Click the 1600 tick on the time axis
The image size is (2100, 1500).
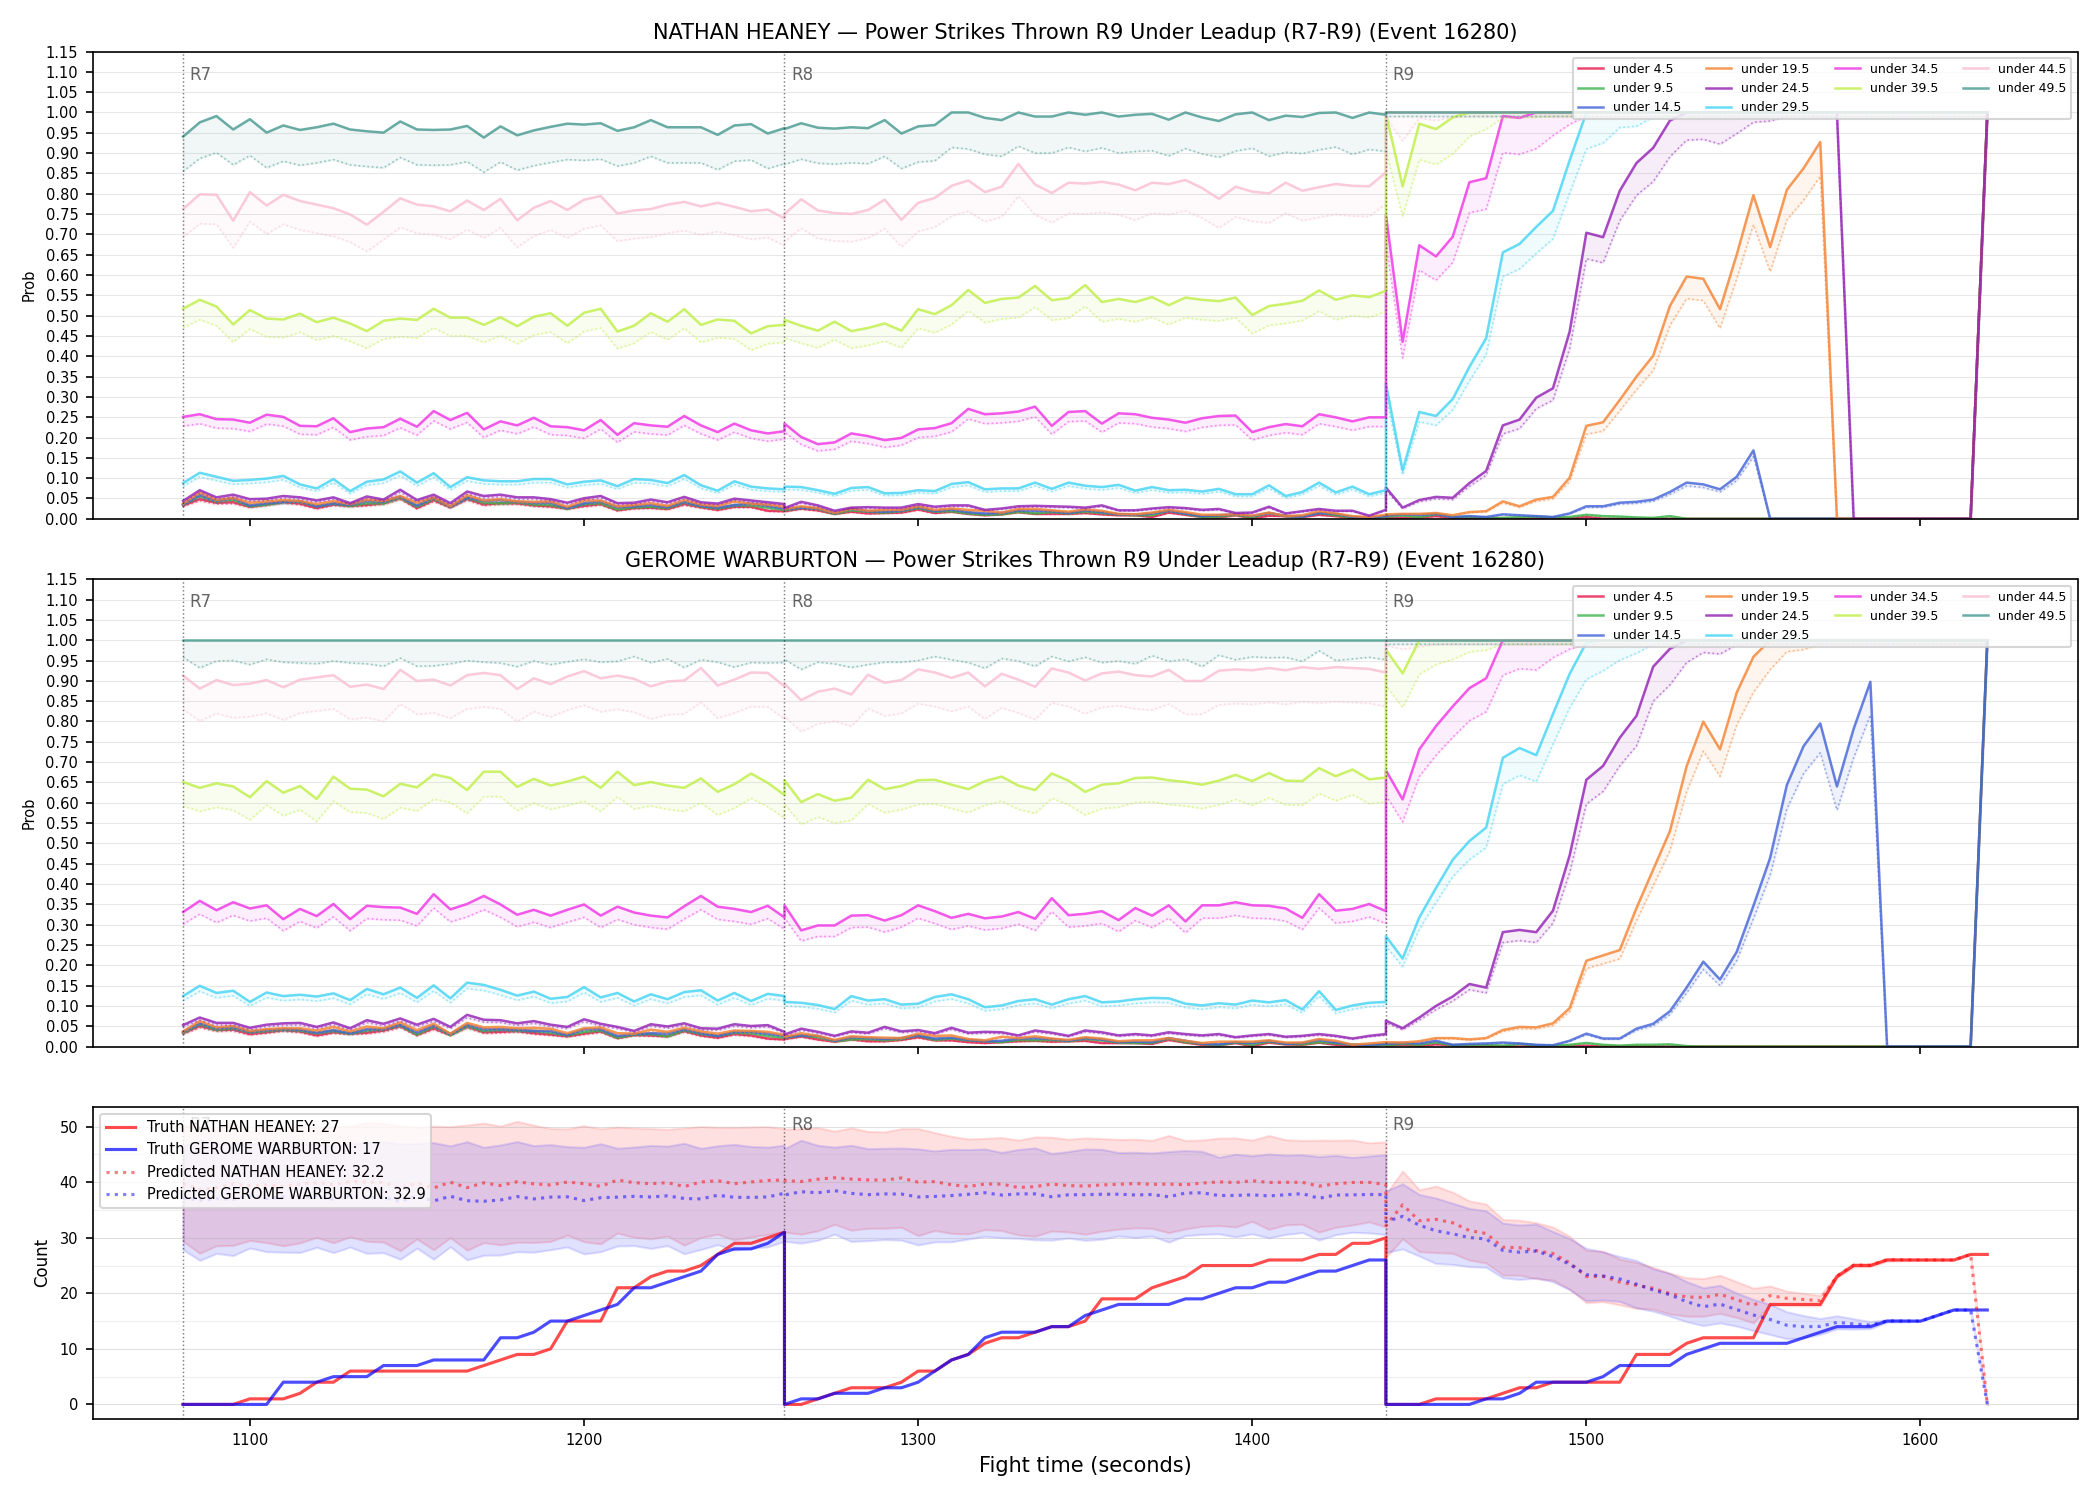tap(1920, 1440)
